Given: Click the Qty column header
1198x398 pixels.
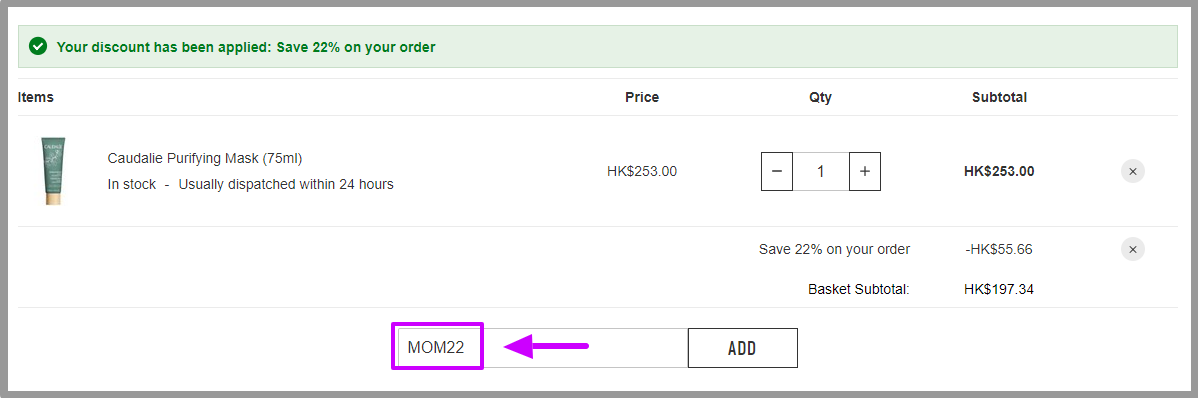Looking at the screenshot, I should coord(821,98).
